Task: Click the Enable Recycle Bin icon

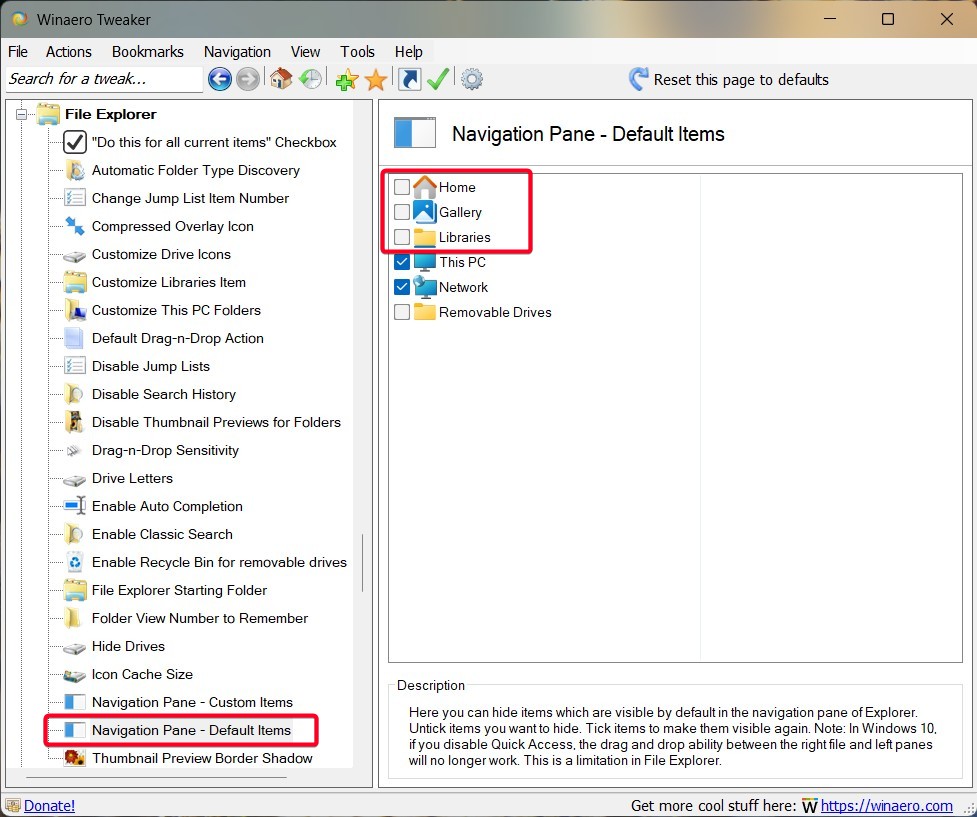Action: pyautogui.click(x=75, y=562)
